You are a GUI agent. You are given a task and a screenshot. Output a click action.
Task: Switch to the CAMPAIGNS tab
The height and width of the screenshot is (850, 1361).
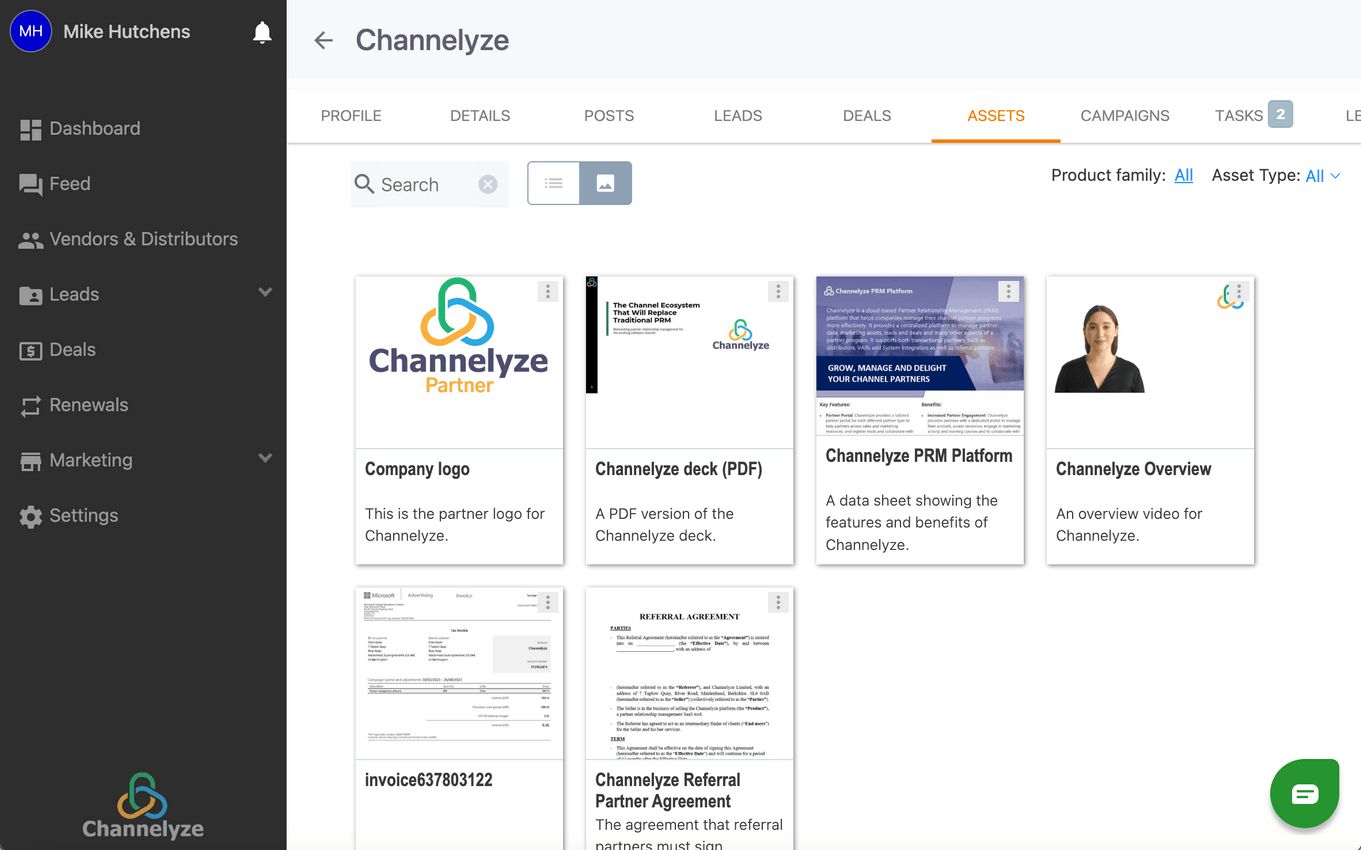point(1124,115)
